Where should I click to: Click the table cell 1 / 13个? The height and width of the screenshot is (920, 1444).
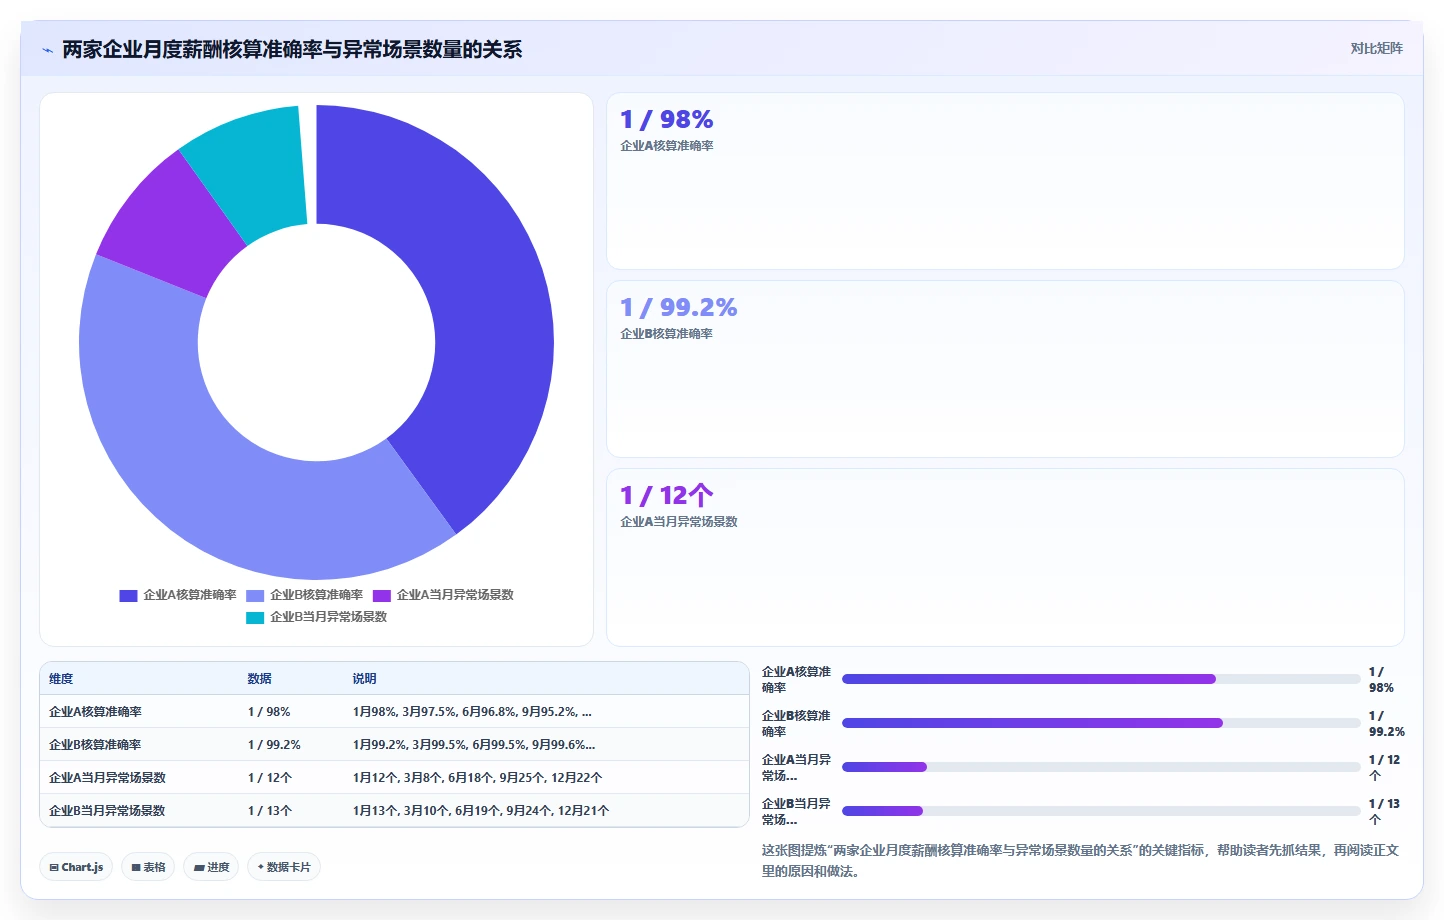click(x=270, y=811)
